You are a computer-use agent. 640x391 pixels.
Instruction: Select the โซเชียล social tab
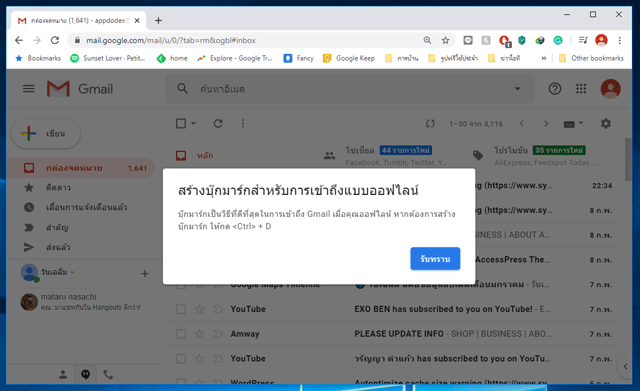(388, 156)
